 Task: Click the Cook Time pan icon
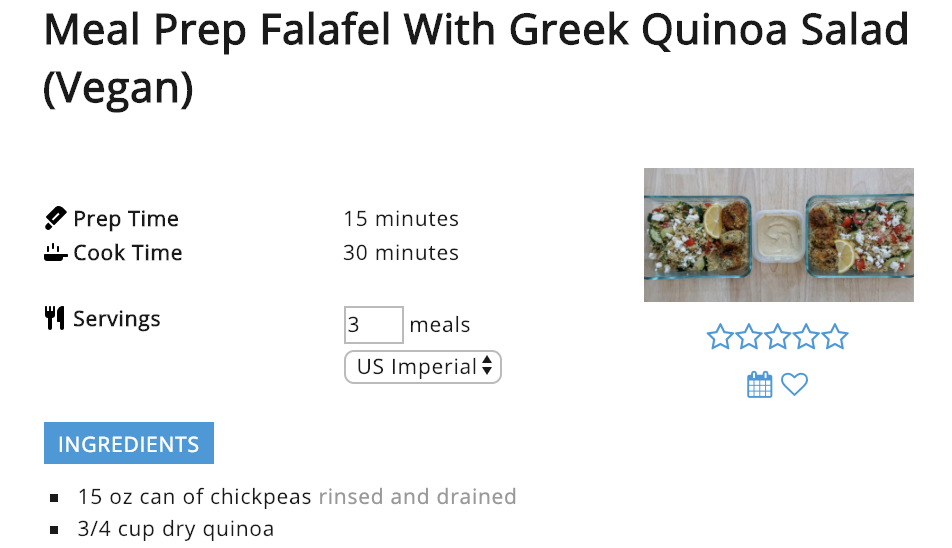point(55,252)
